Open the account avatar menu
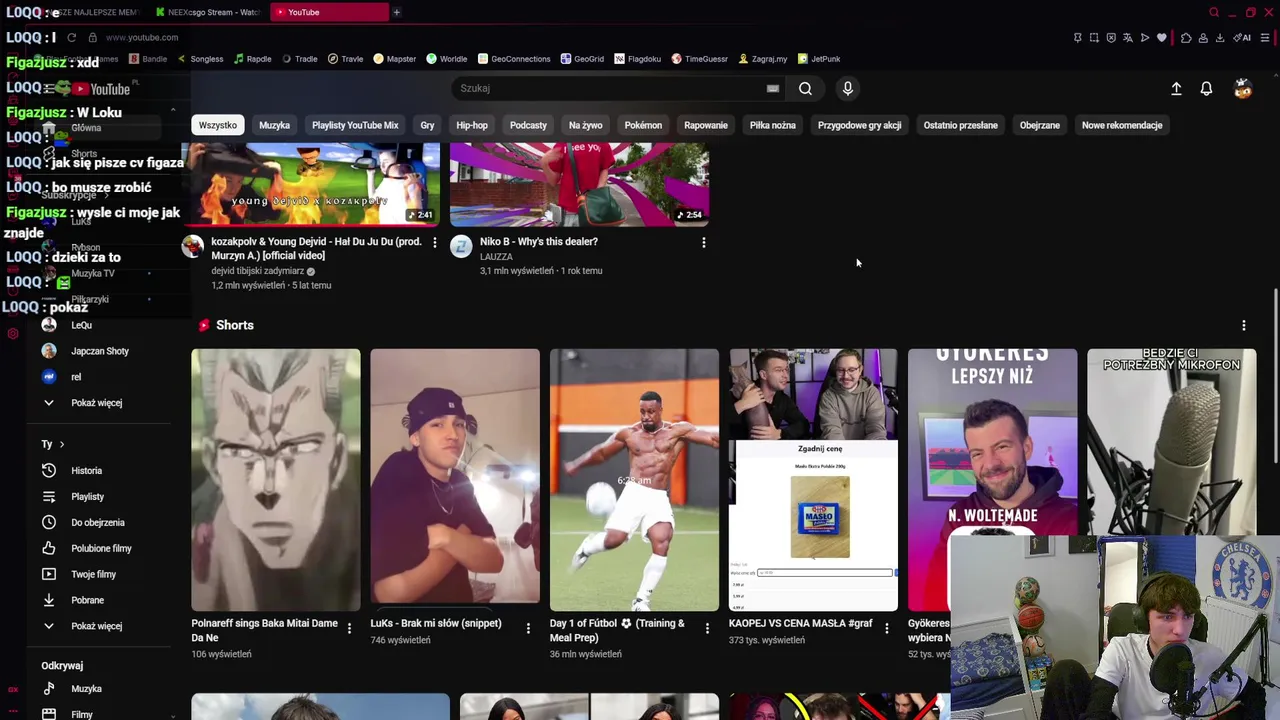This screenshot has height=720, width=1280. [x=1243, y=89]
